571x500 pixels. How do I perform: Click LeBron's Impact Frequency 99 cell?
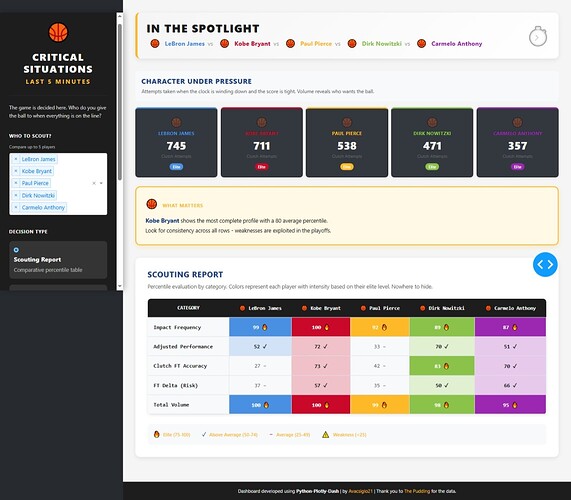pyautogui.click(x=260, y=327)
